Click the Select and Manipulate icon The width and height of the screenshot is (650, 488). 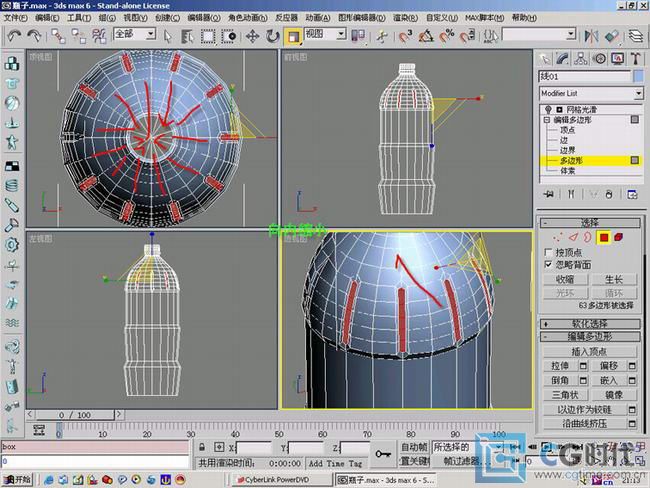point(382,36)
